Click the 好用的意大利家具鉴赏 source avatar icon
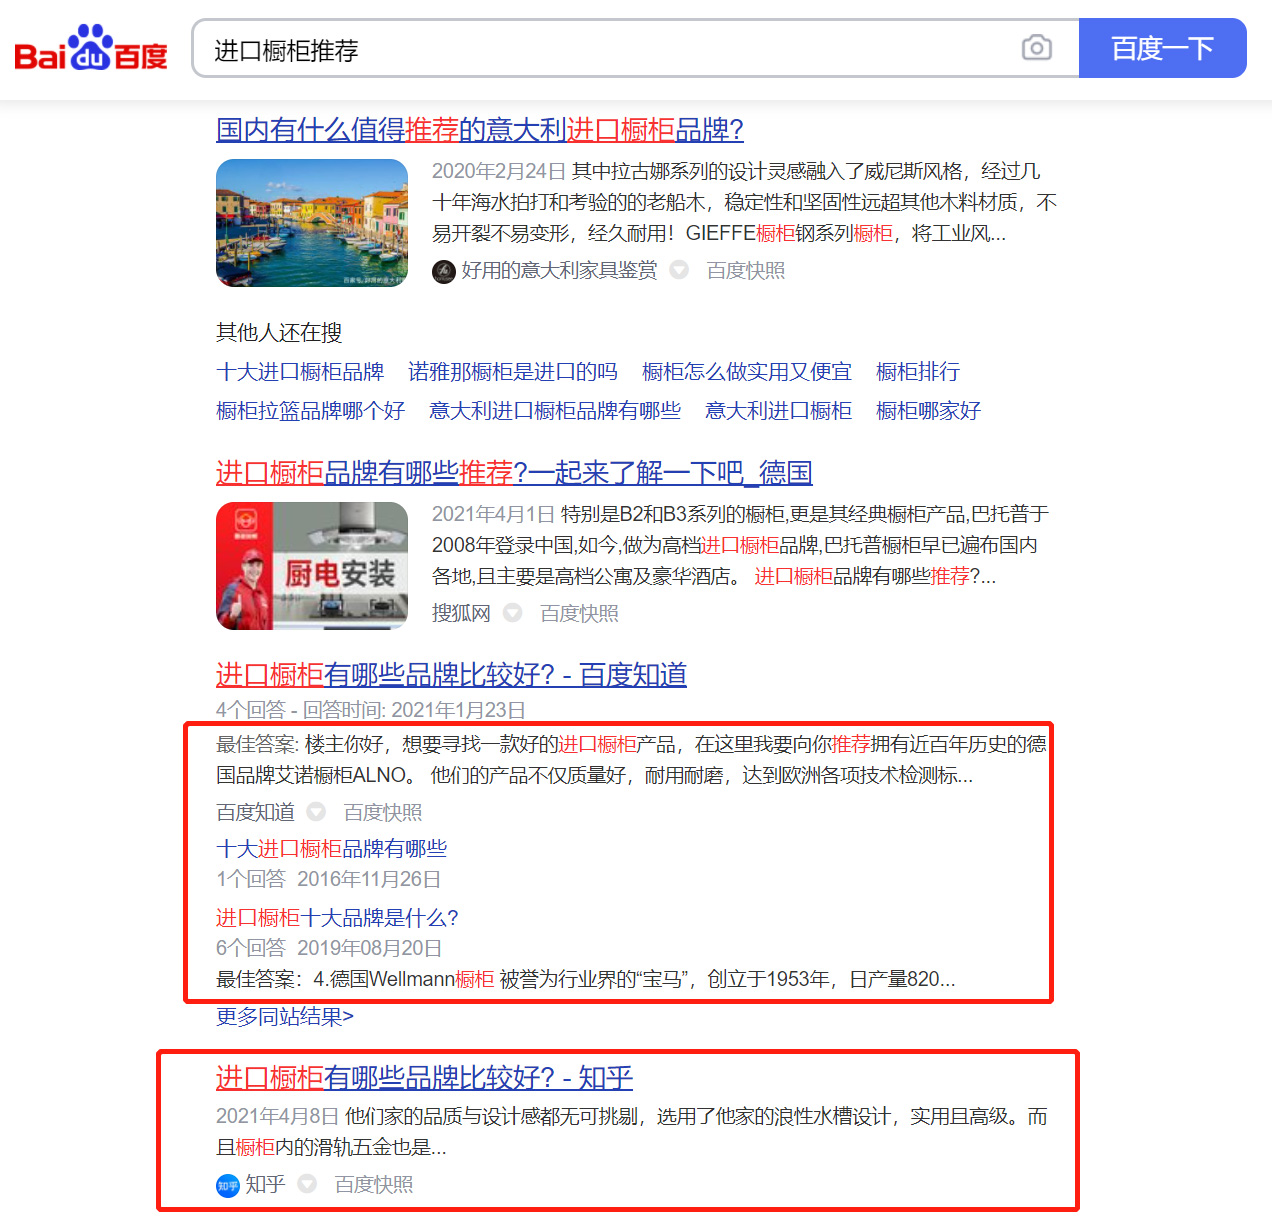Viewport: 1272px width, 1228px height. pos(444,271)
